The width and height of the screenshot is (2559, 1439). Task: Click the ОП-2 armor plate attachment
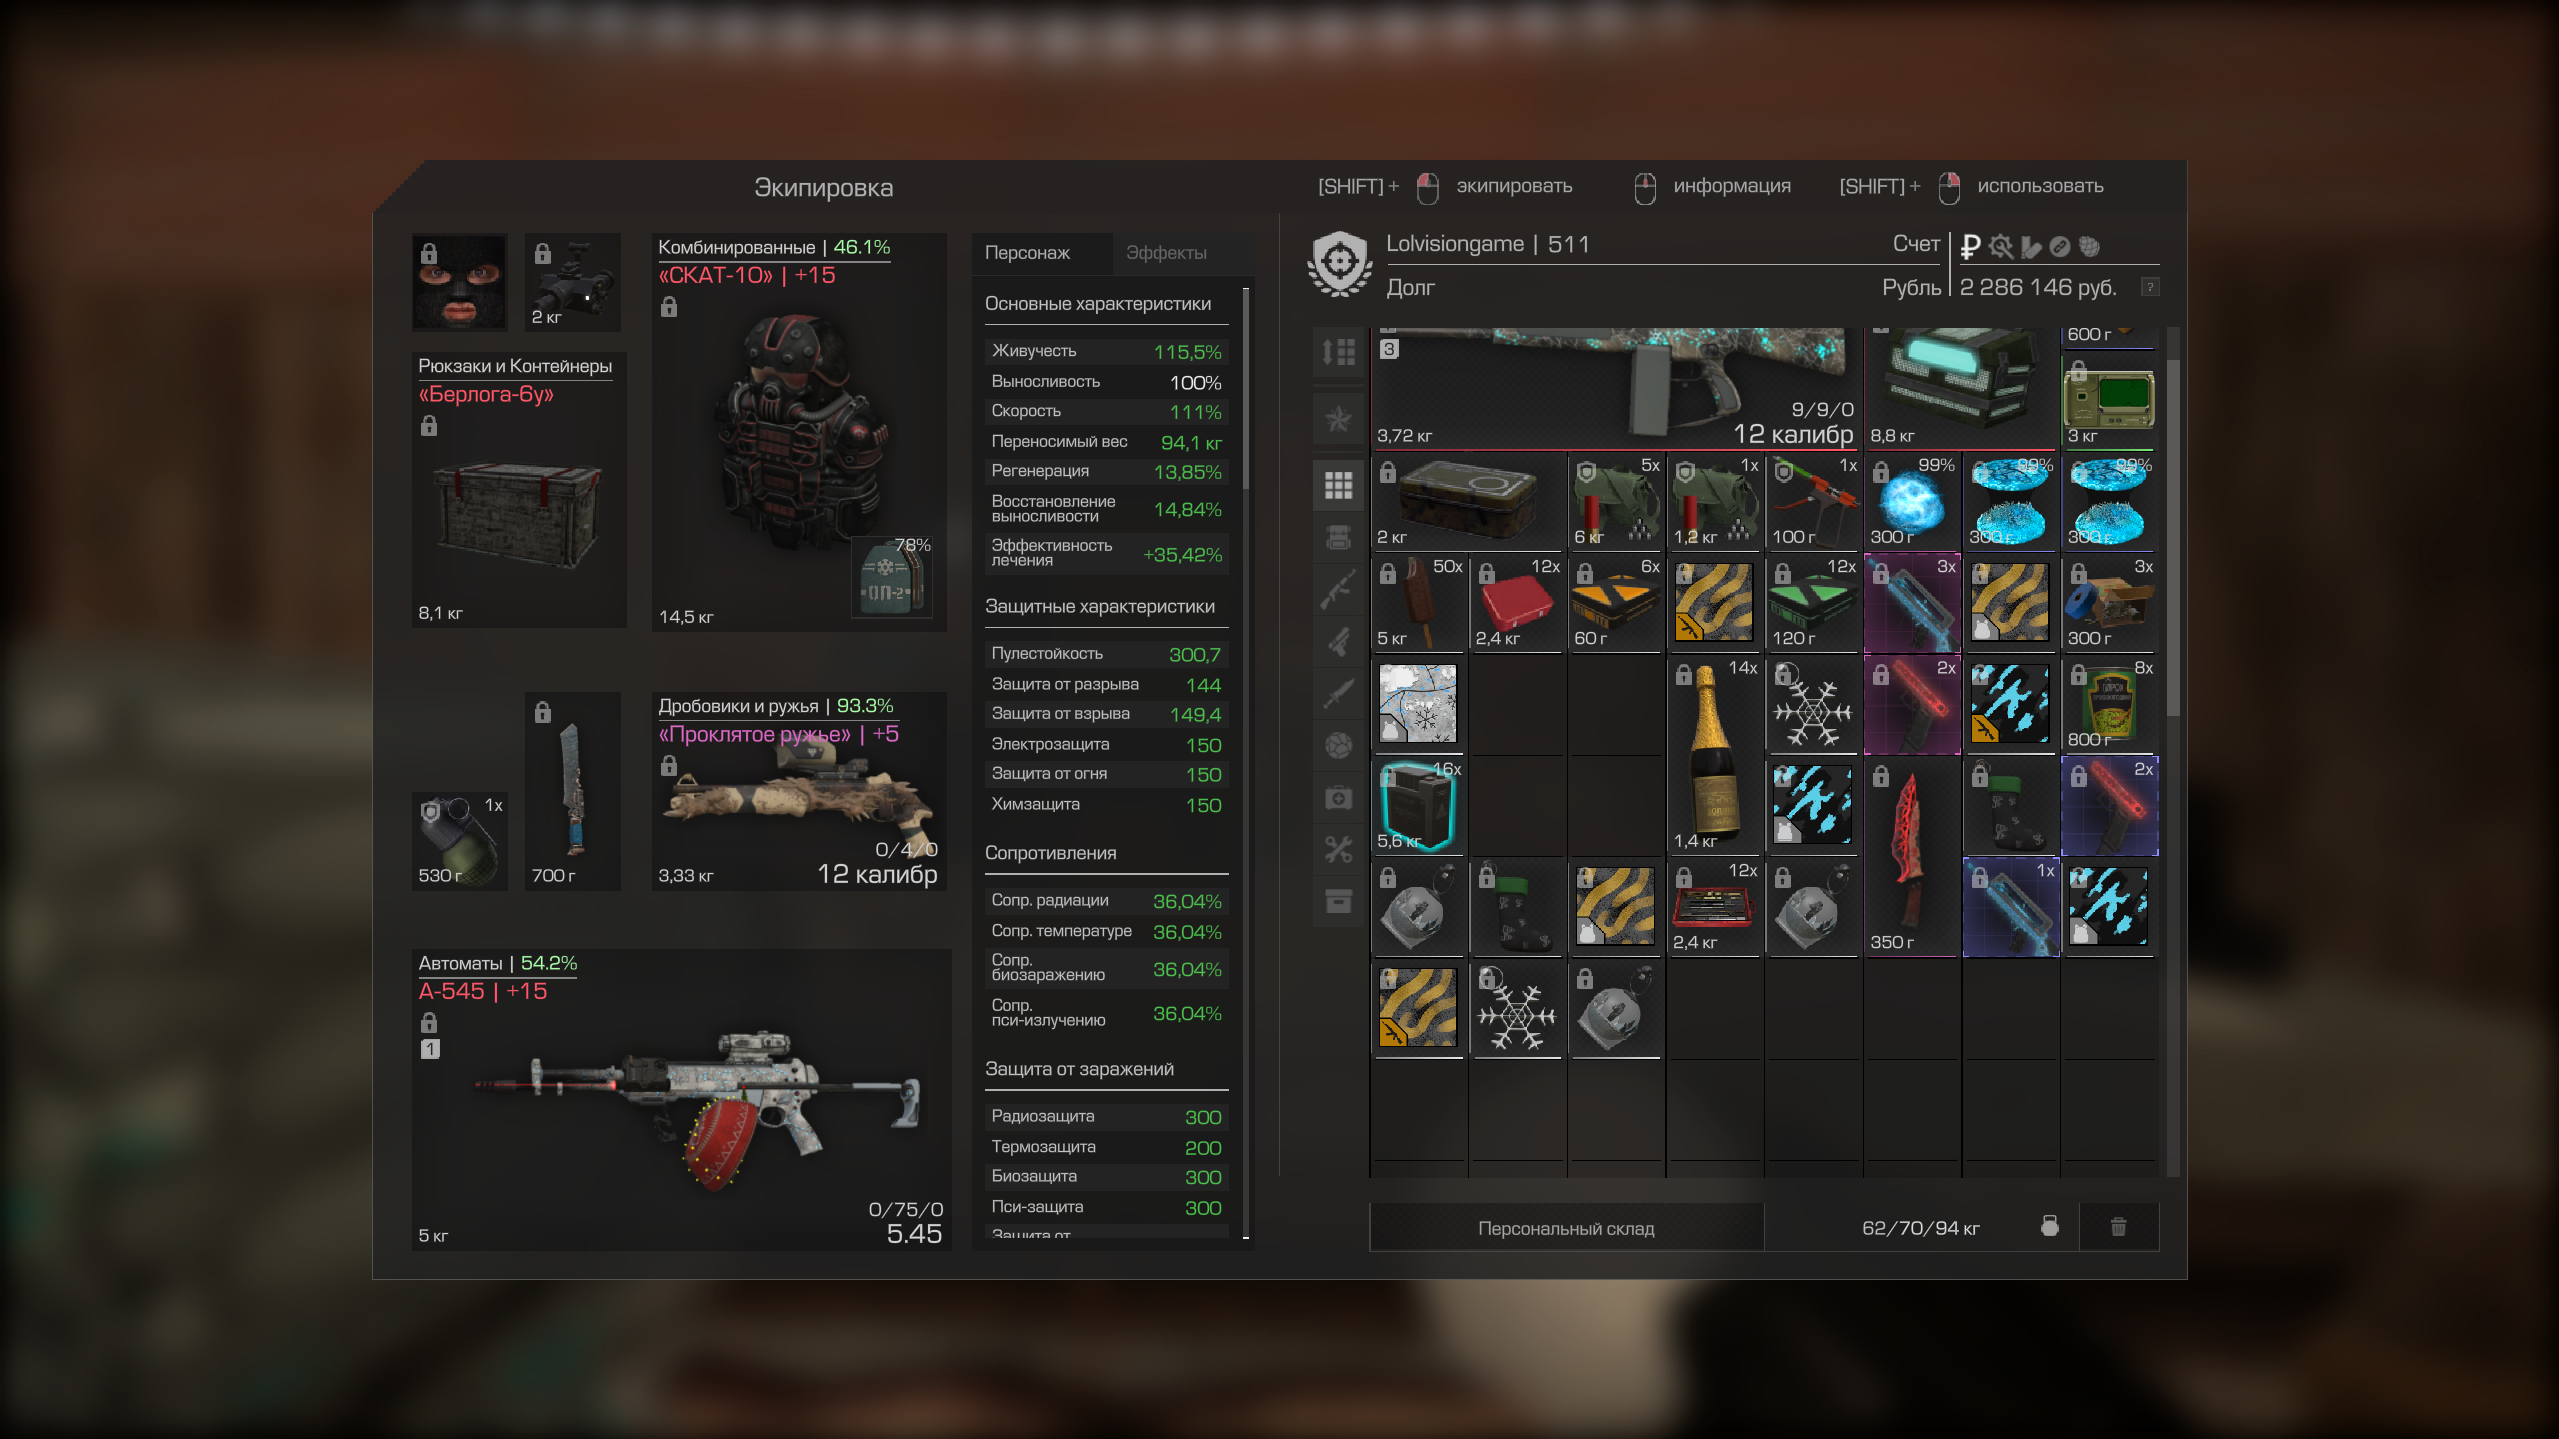coord(892,579)
